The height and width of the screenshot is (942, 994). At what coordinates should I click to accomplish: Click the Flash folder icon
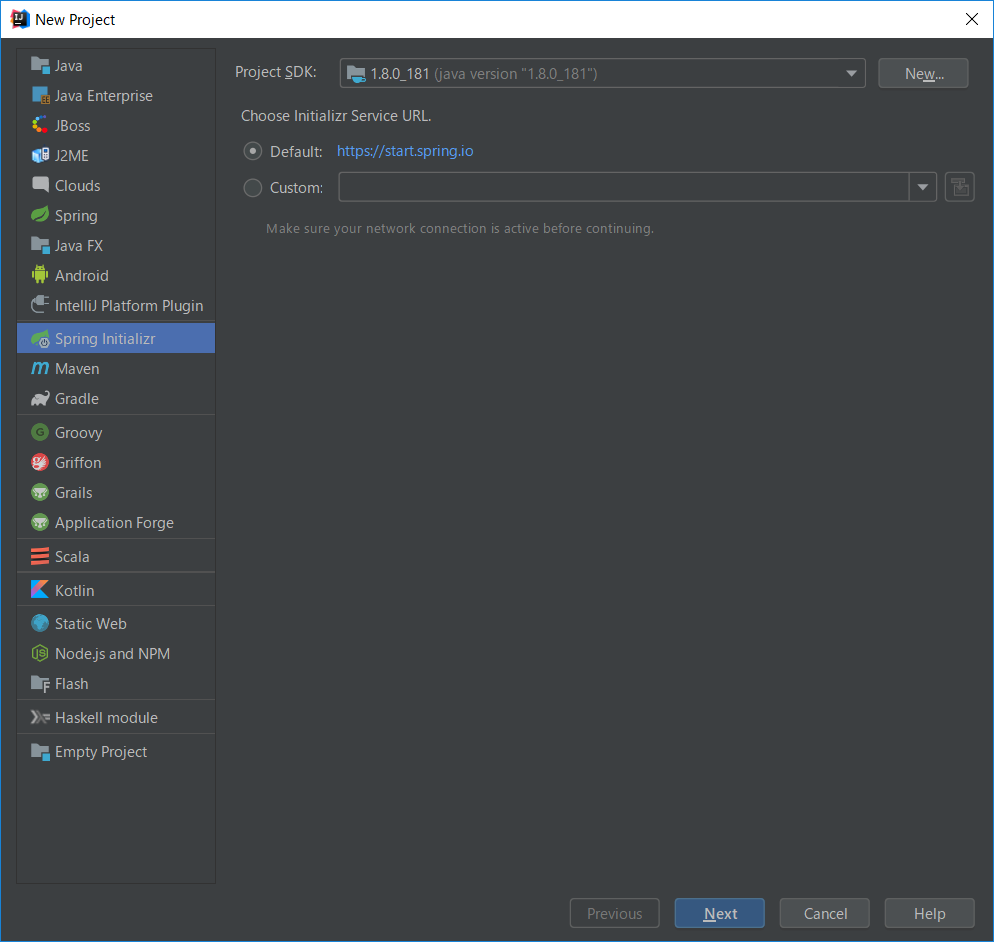(40, 683)
